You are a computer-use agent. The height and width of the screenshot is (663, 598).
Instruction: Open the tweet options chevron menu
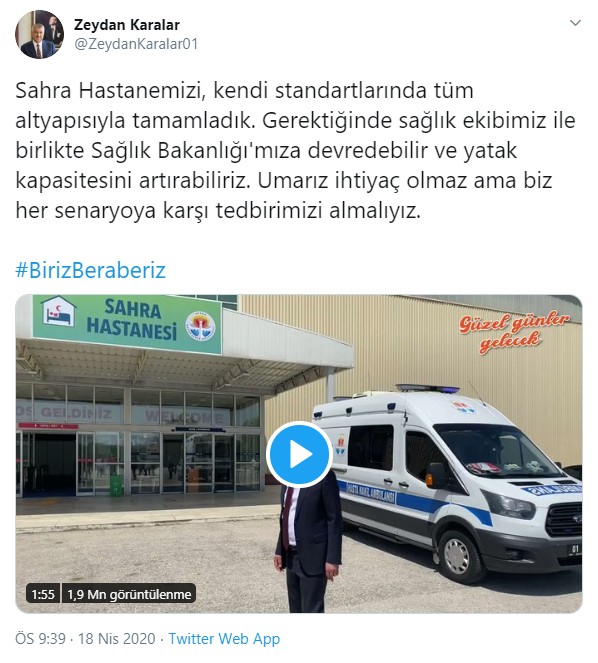click(x=575, y=23)
